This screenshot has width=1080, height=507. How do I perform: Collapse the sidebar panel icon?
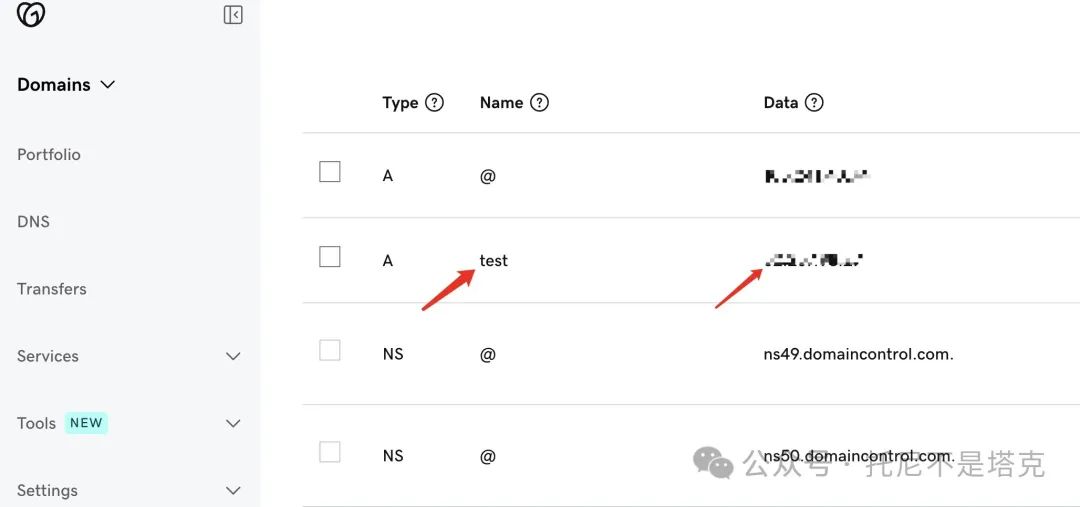click(233, 14)
